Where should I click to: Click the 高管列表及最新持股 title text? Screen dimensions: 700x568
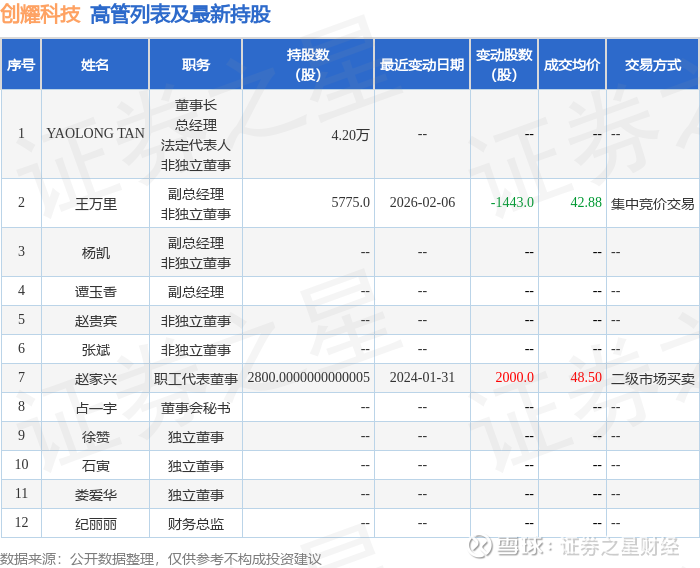coord(180,14)
